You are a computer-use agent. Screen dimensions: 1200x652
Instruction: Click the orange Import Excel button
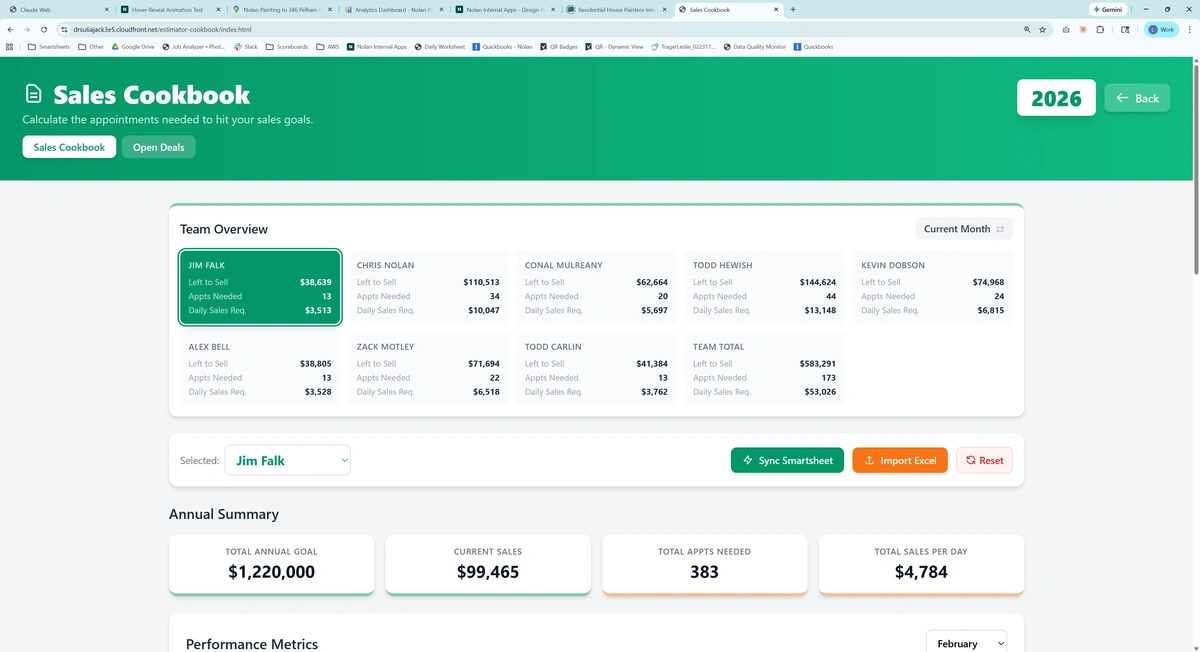pos(899,460)
